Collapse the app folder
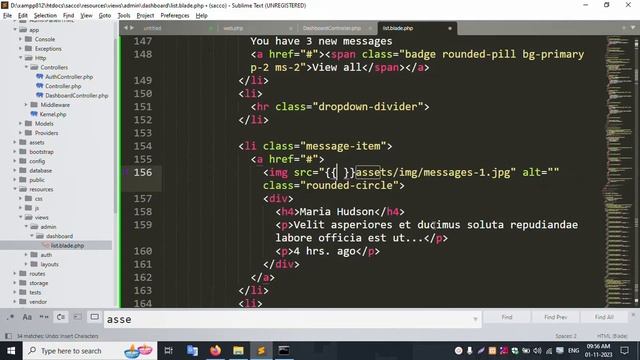This screenshot has height=360, width=640. tap(16, 30)
